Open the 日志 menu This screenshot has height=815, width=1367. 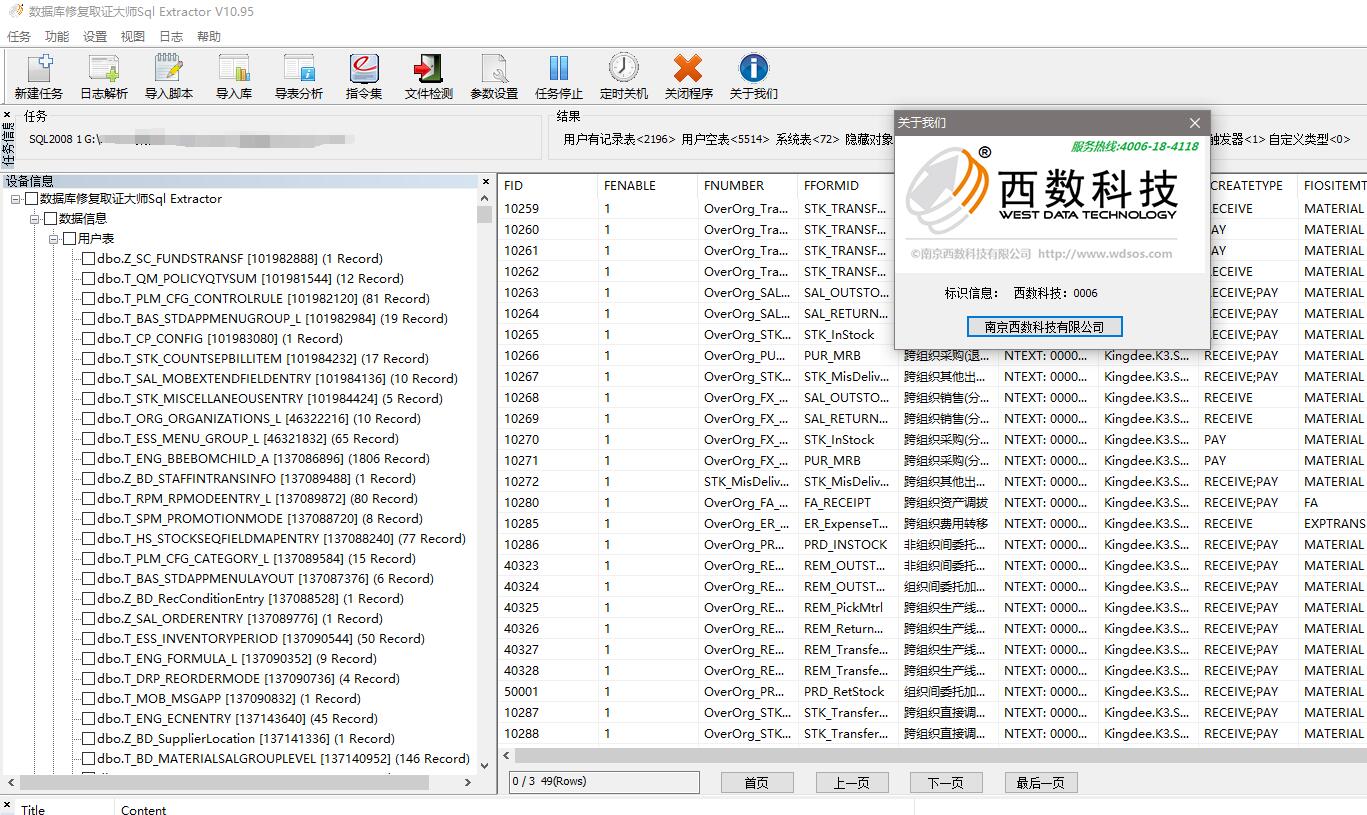[x=171, y=37]
